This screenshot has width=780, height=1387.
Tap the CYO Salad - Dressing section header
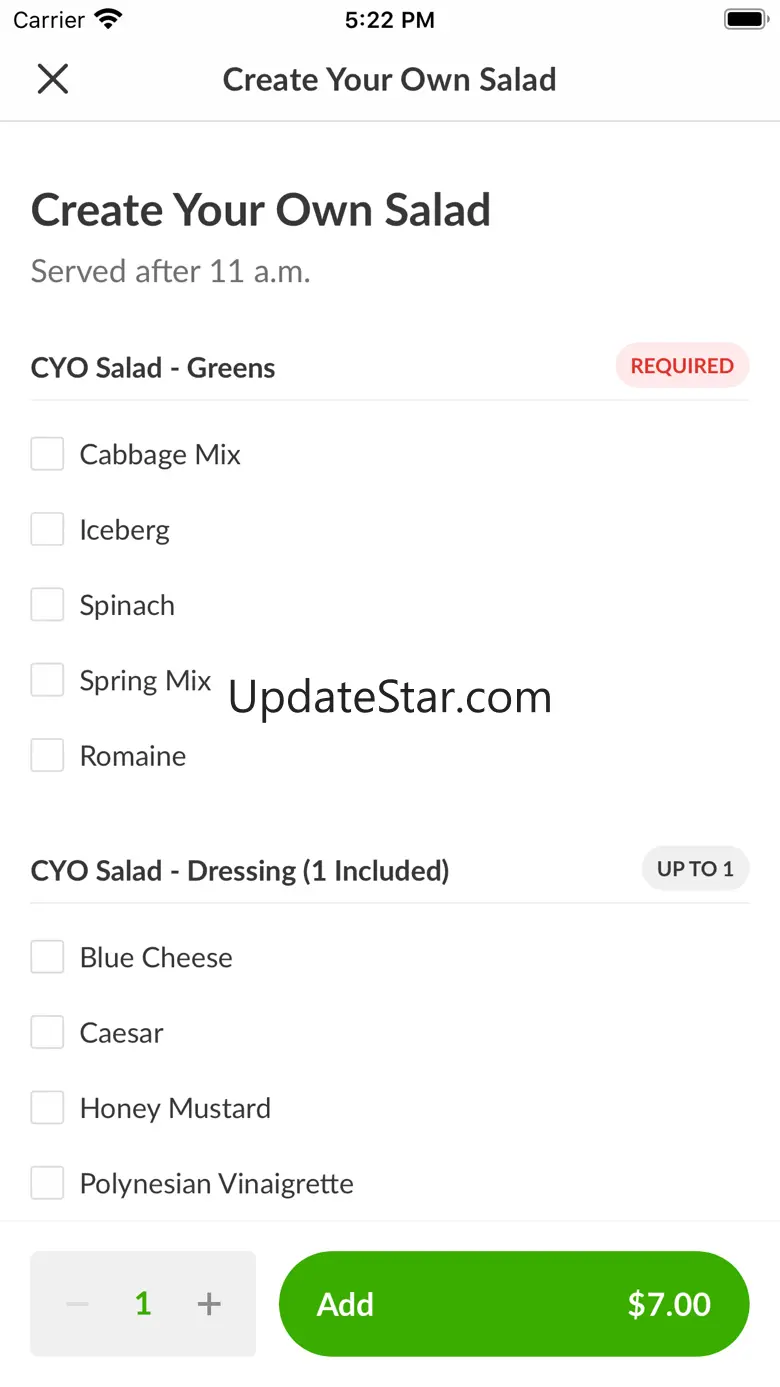[240, 871]
